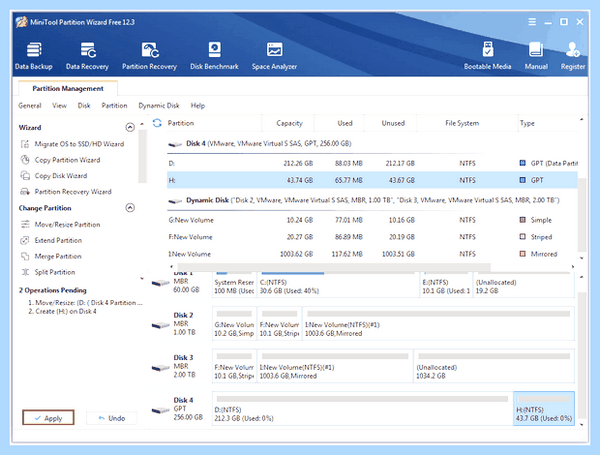This screenshot has height=455, width=600.
Task: Click GPT type swatch in H: row
Action: (522, 179)
